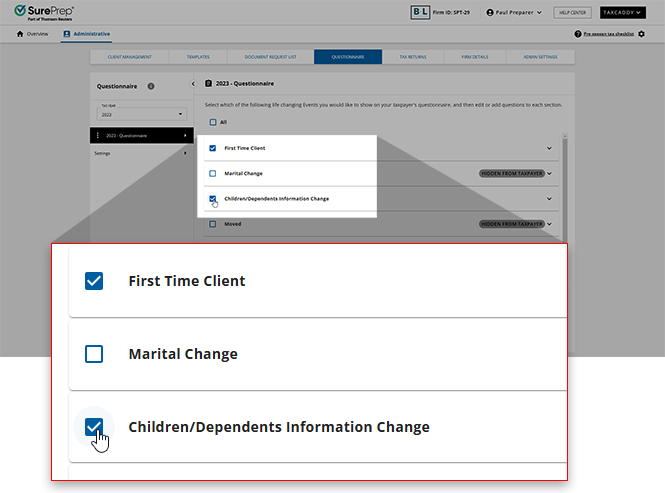The width and height of the screenshot is (665, 493).
Task: Click Hidden From Taxpayer badge on Moved
Action: (512, 224)
